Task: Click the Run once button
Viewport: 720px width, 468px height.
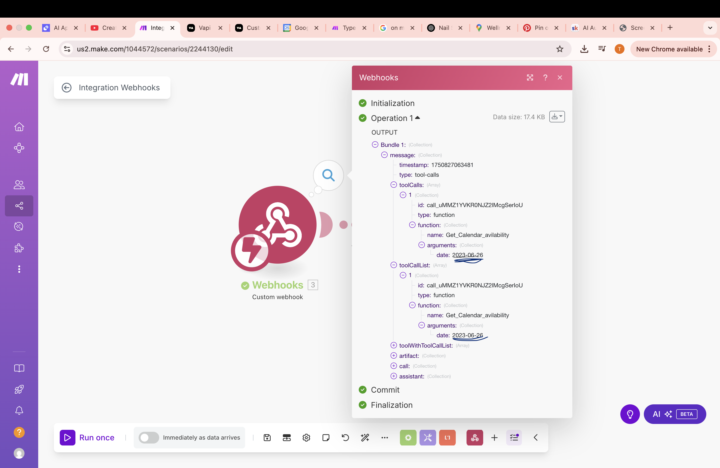Action: [87, 438]
